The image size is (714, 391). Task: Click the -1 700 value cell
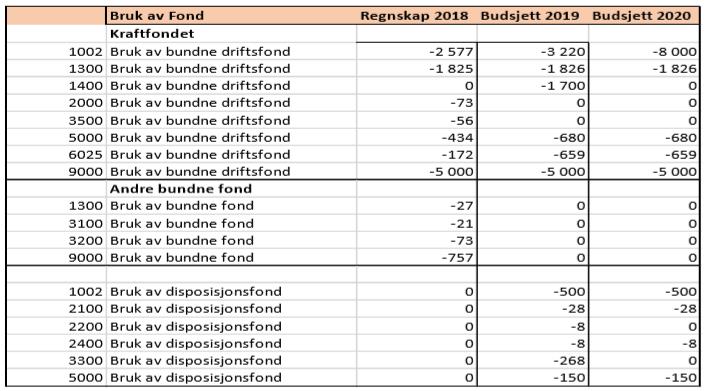[x=533, y=86]
